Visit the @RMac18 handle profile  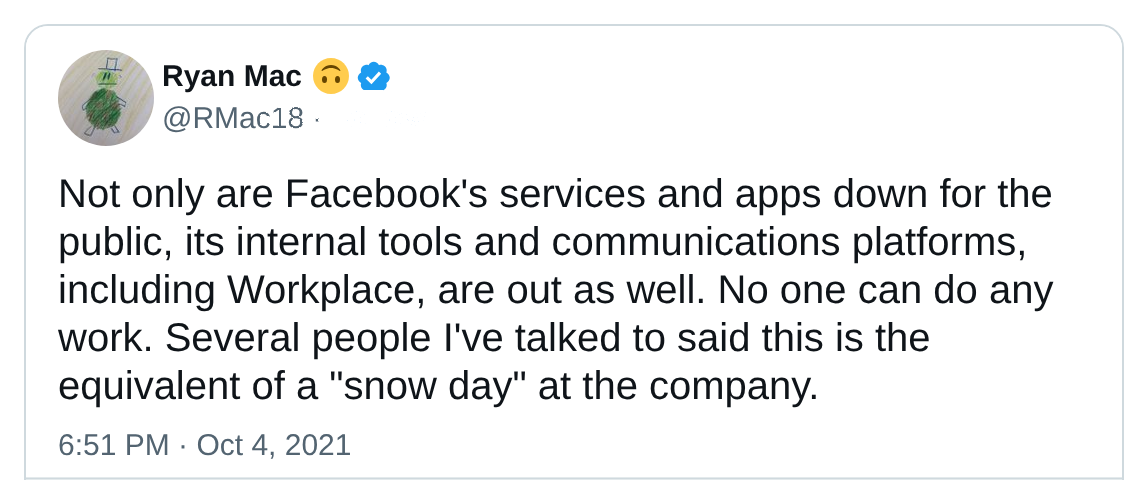coord(233,118)
